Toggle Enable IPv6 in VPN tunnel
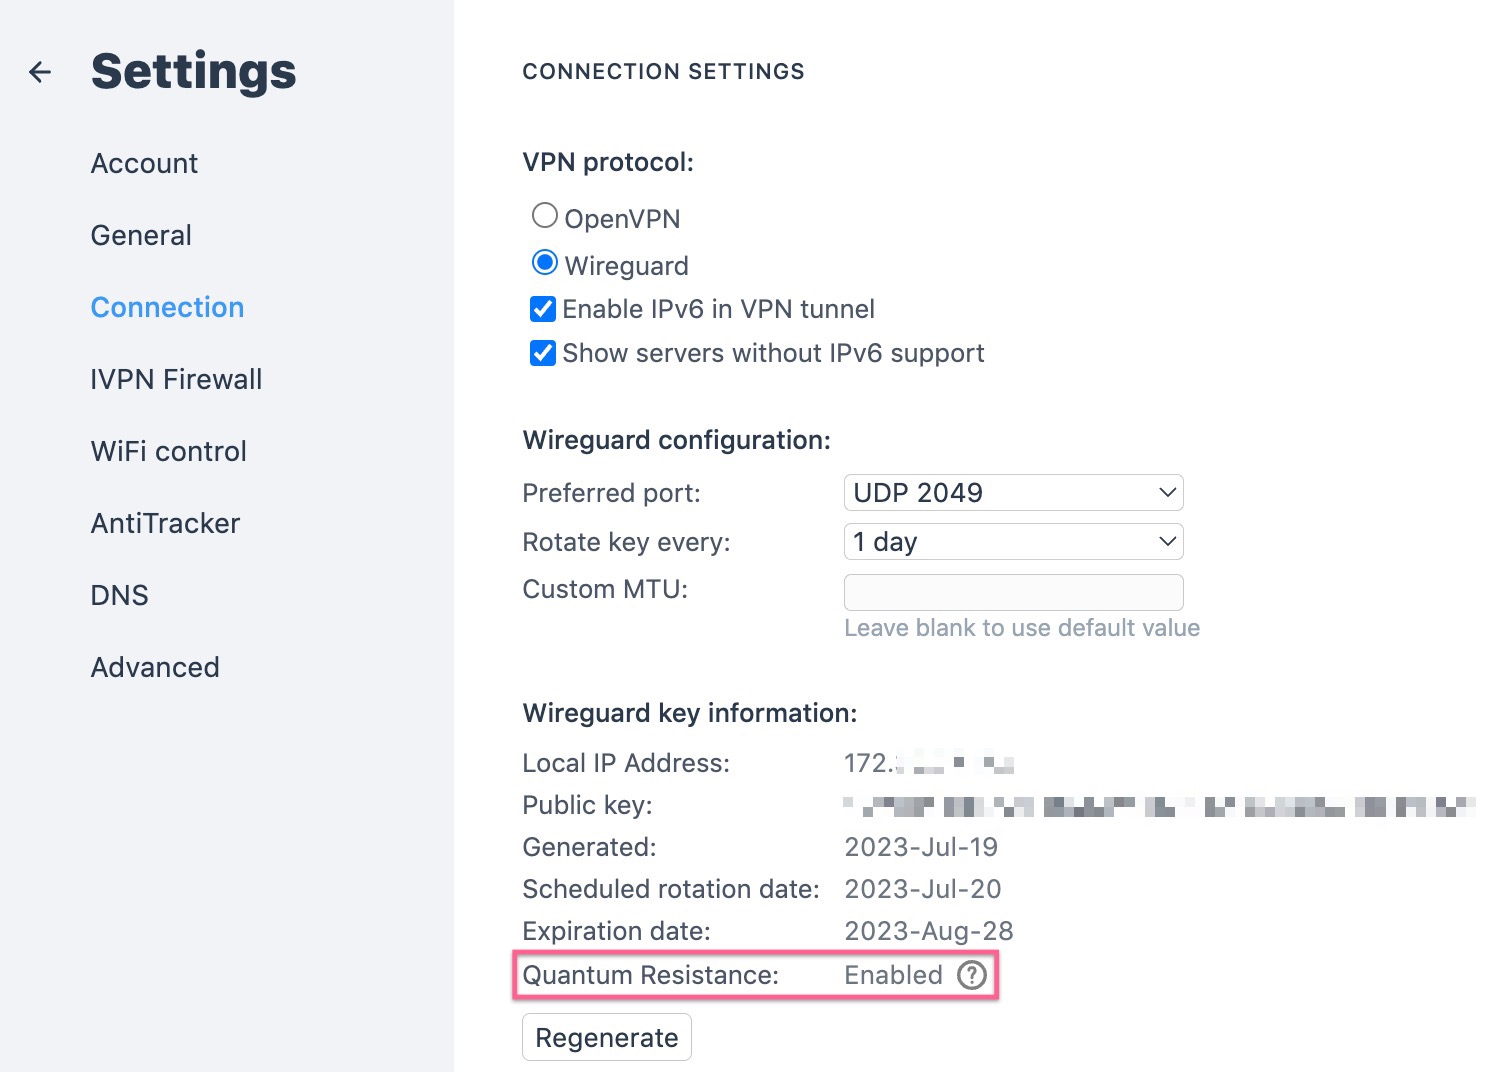The image size is (1506, 1072). (543, 309)
